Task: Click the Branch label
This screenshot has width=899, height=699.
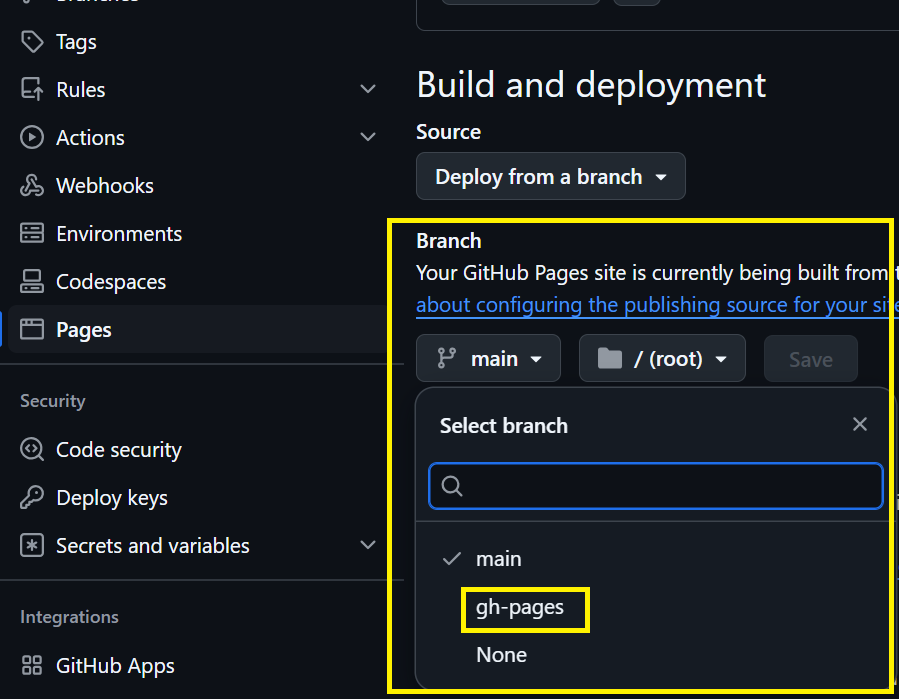Action: [x=448, y=241]
